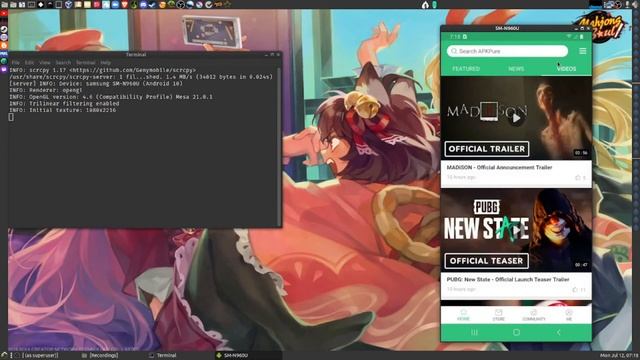Screen dimensions: 640x360
Task: Select the [Recordings] taskbar entry
Action: 100,356
